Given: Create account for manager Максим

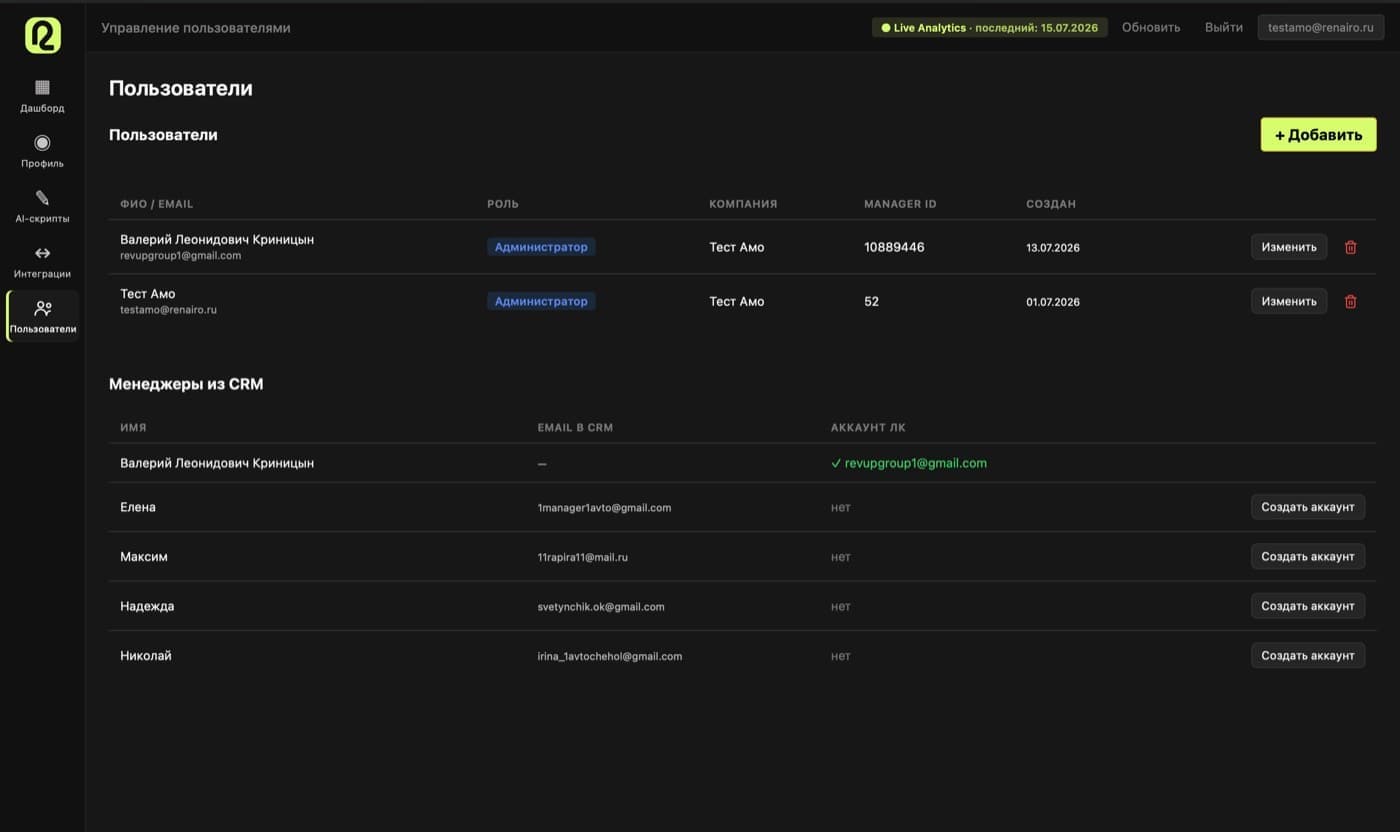Looking at the screenshot, I should [x=1307, y=556].
